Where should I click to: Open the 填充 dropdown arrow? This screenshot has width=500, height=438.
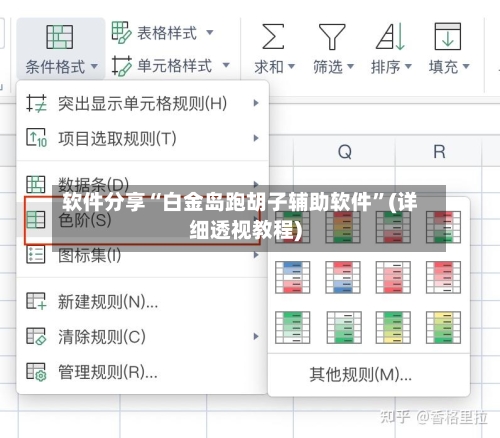click(x=466, y=66)
